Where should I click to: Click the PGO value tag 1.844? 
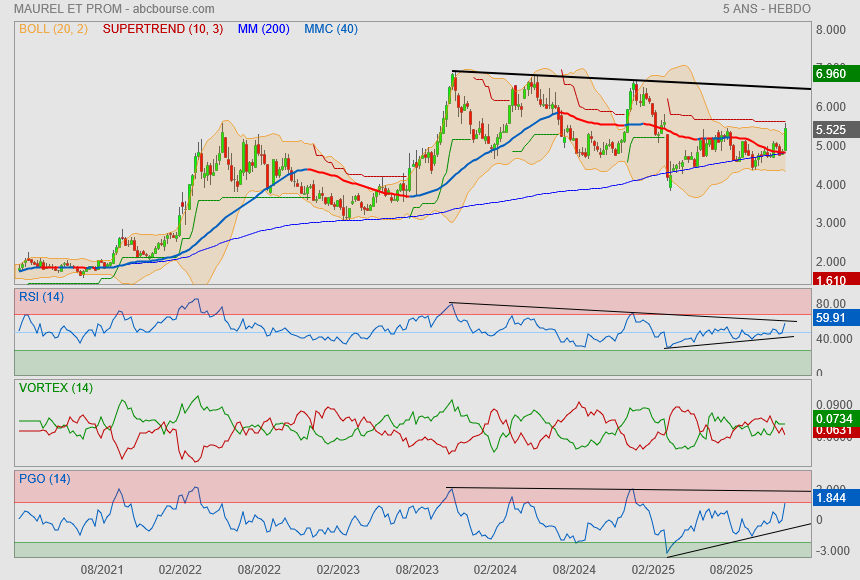[831, 497]
